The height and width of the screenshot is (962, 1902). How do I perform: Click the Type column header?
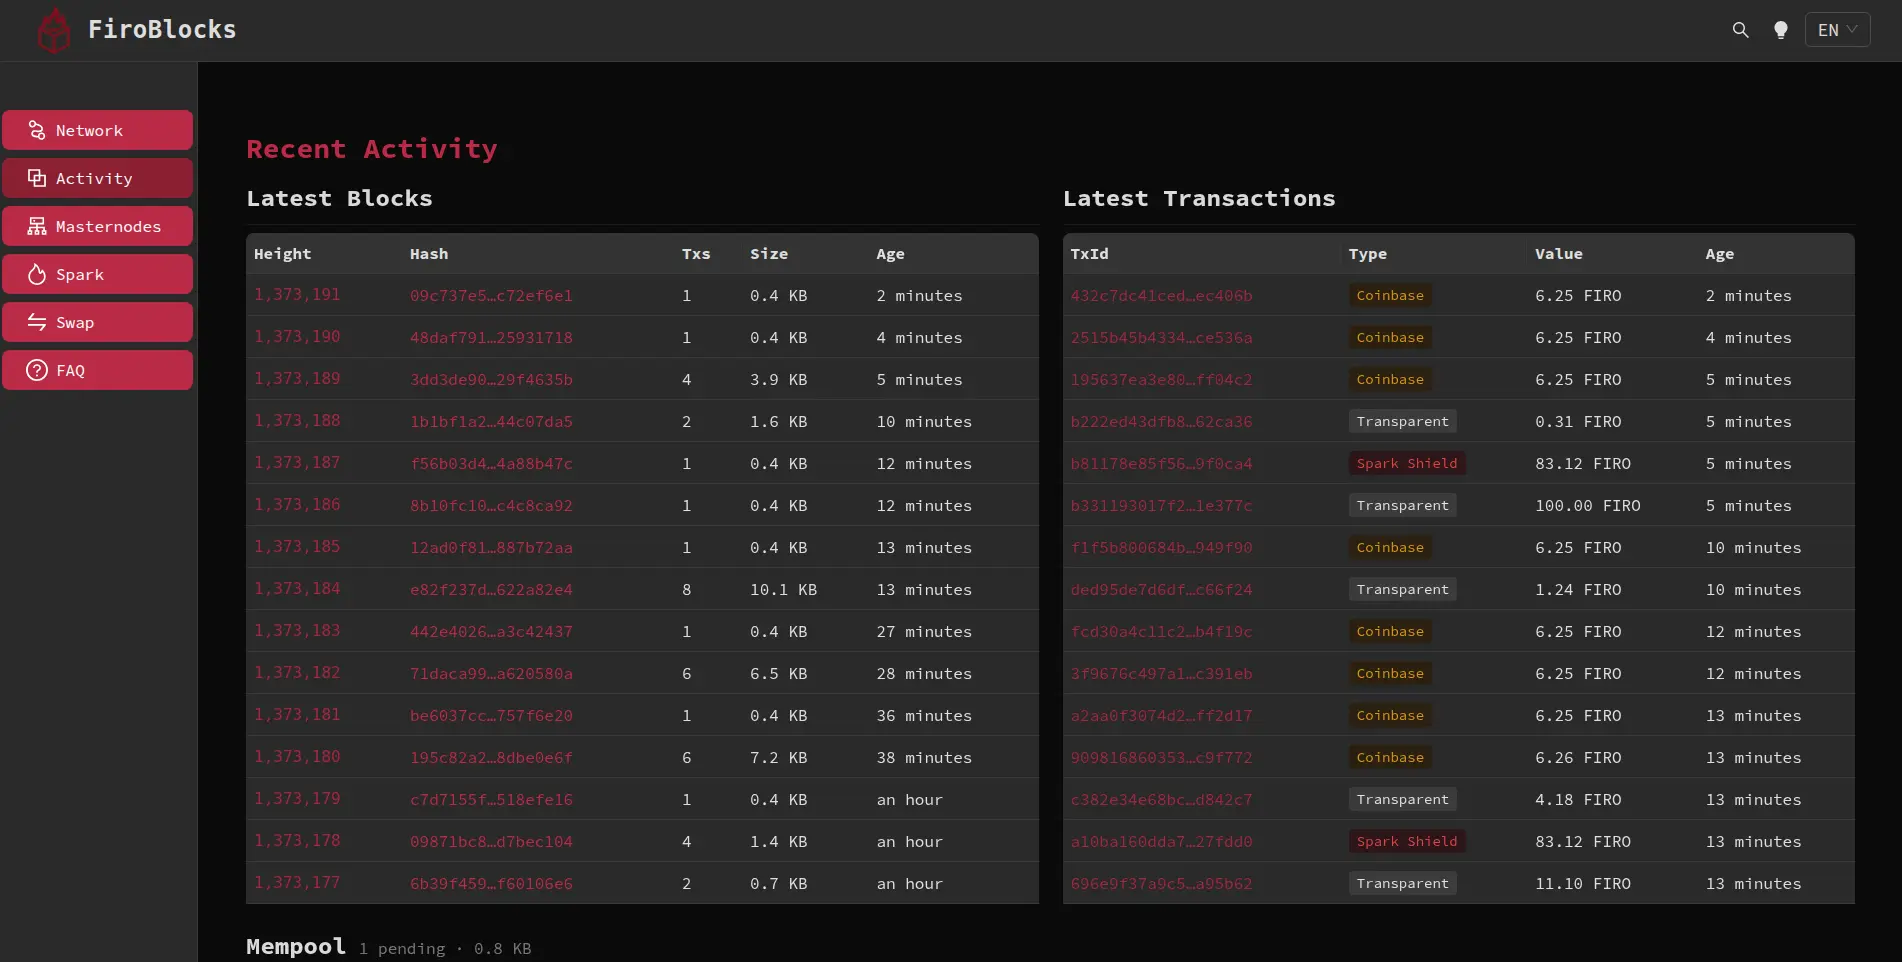pos(1368,254)
